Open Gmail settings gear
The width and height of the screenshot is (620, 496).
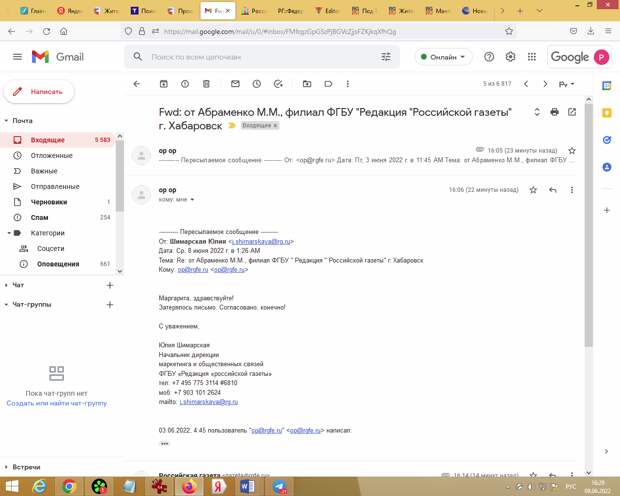click(510, 57)
